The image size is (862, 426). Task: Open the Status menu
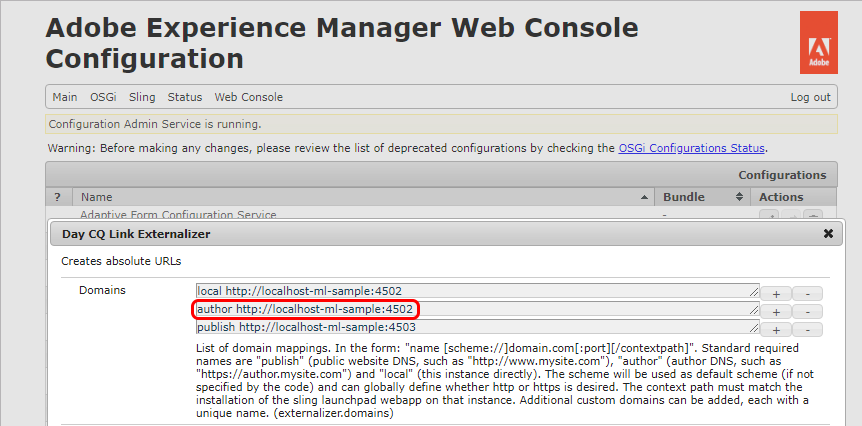(185, 97)
